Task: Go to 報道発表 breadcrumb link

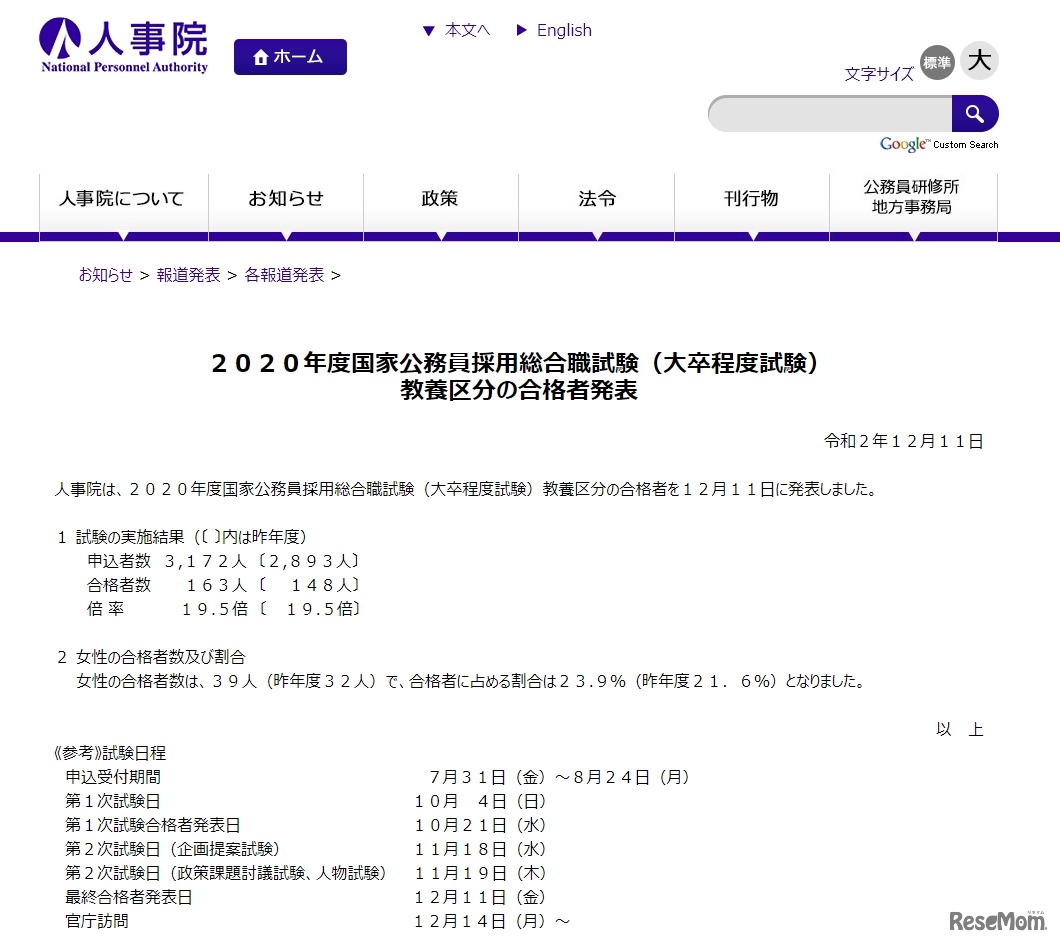Action: pyautogui.click(x=188, y=275)
